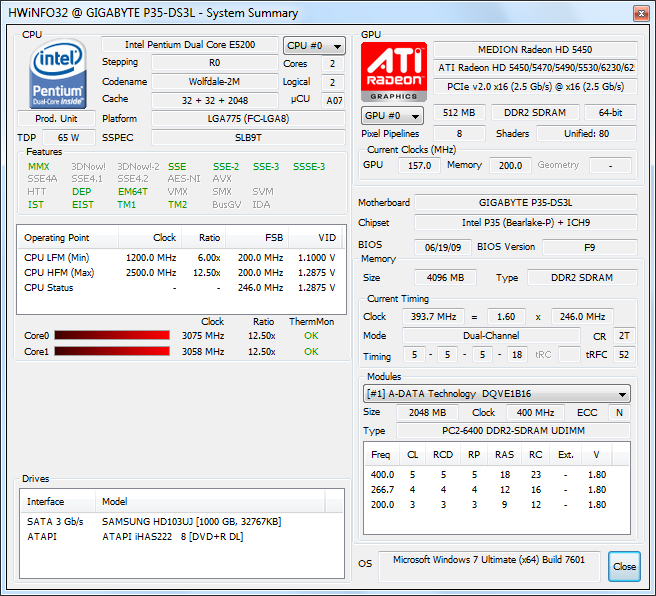Open the GPU #0 selector dropdown
Screen dimensions: 656x596
(392, 115)
